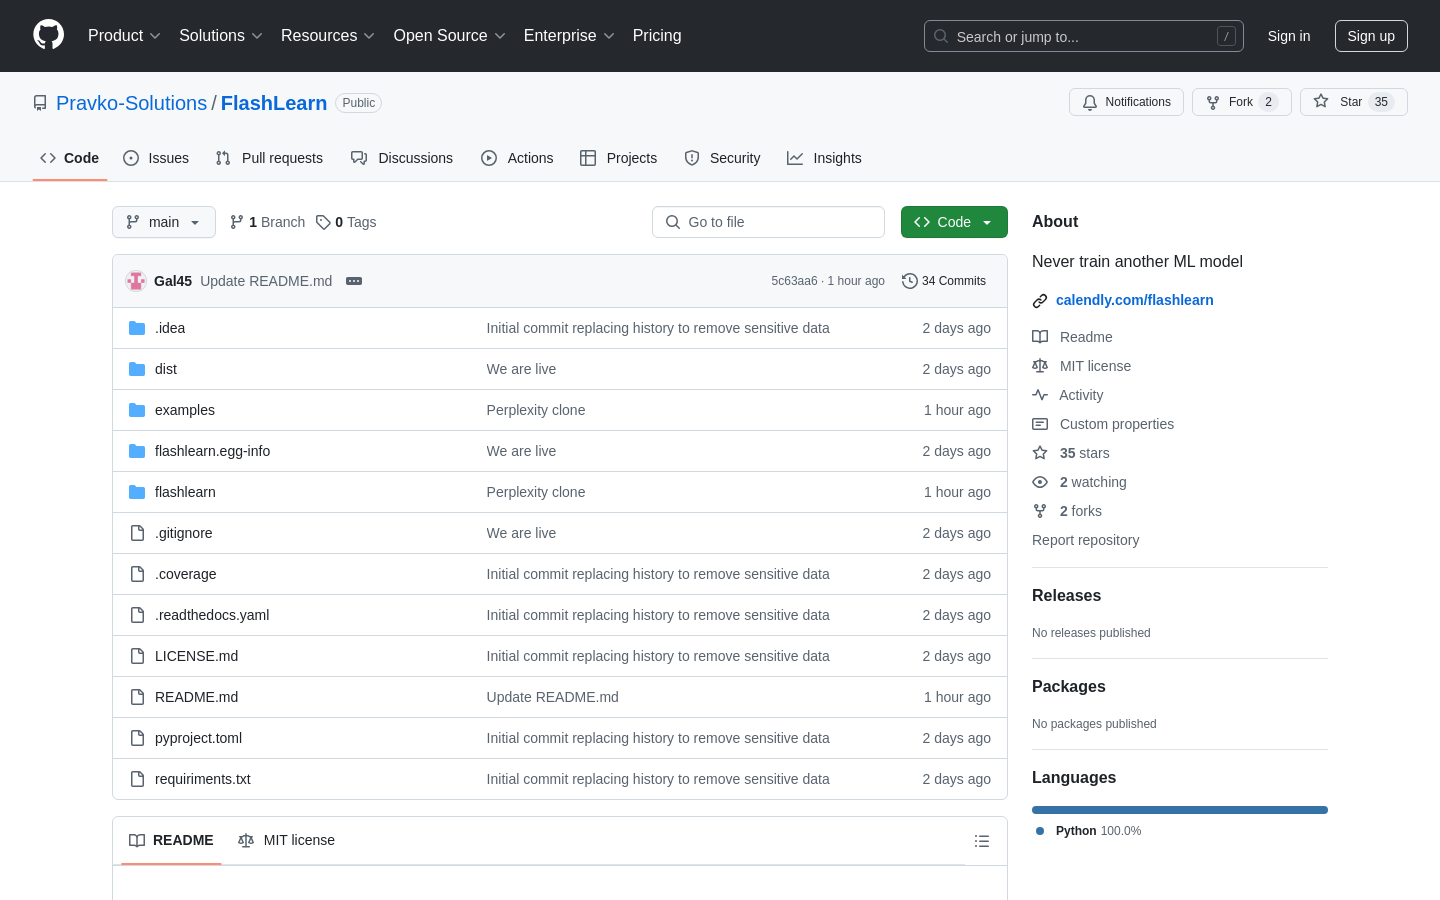
Task: Open commit hash 5c63aa6
Action: click(x=794, y=281)
